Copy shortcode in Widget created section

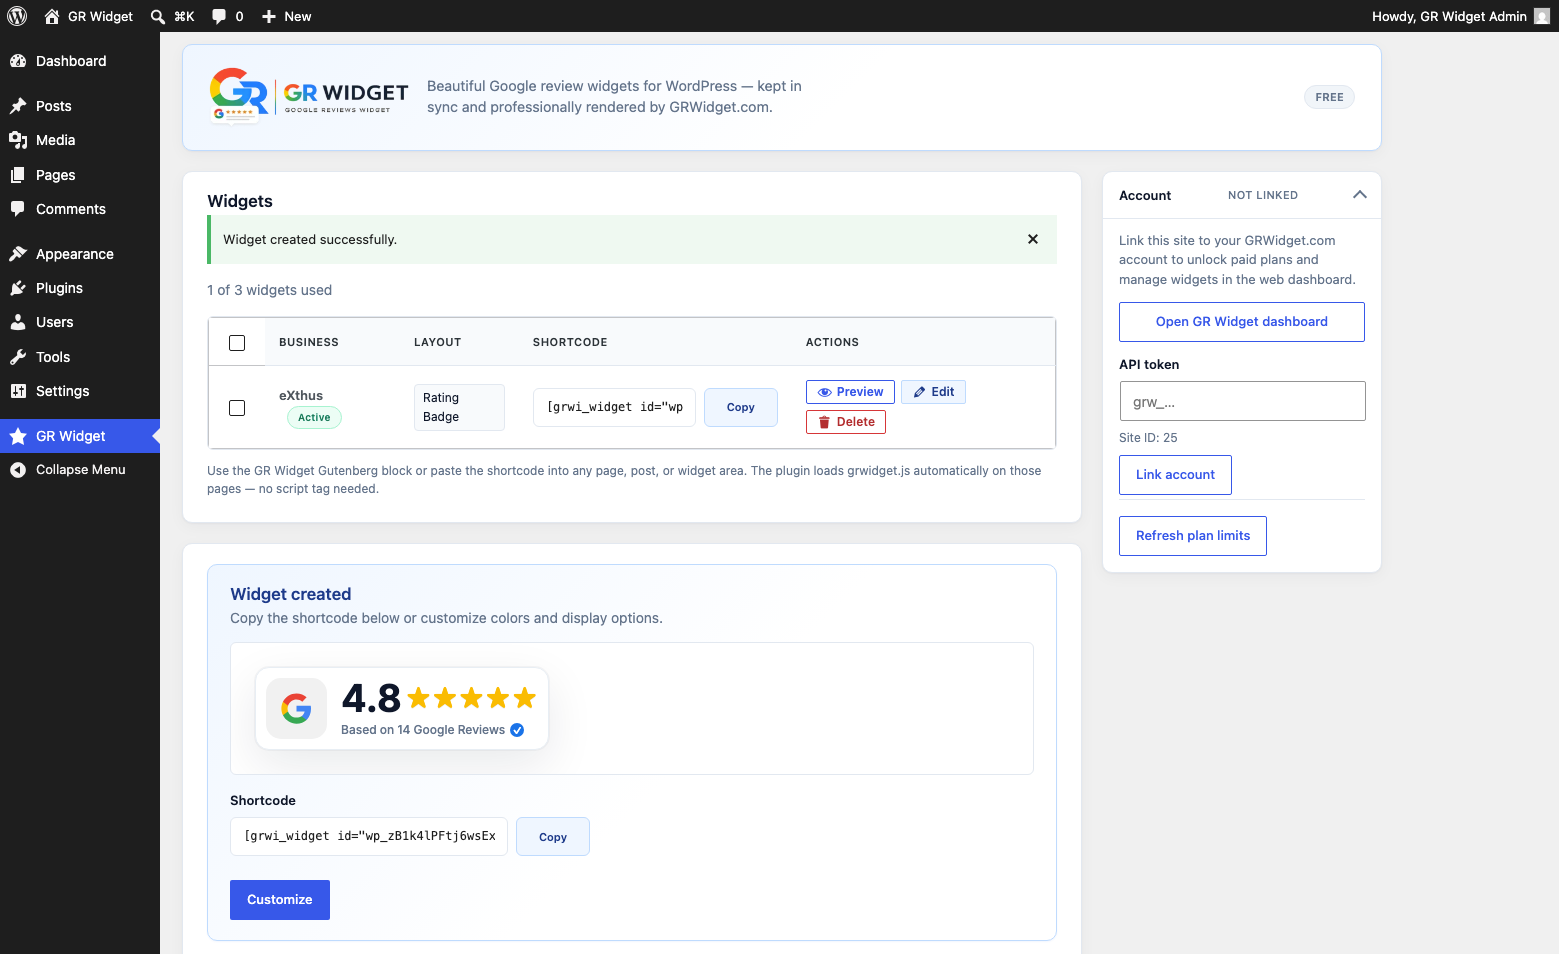pos(553,837)
